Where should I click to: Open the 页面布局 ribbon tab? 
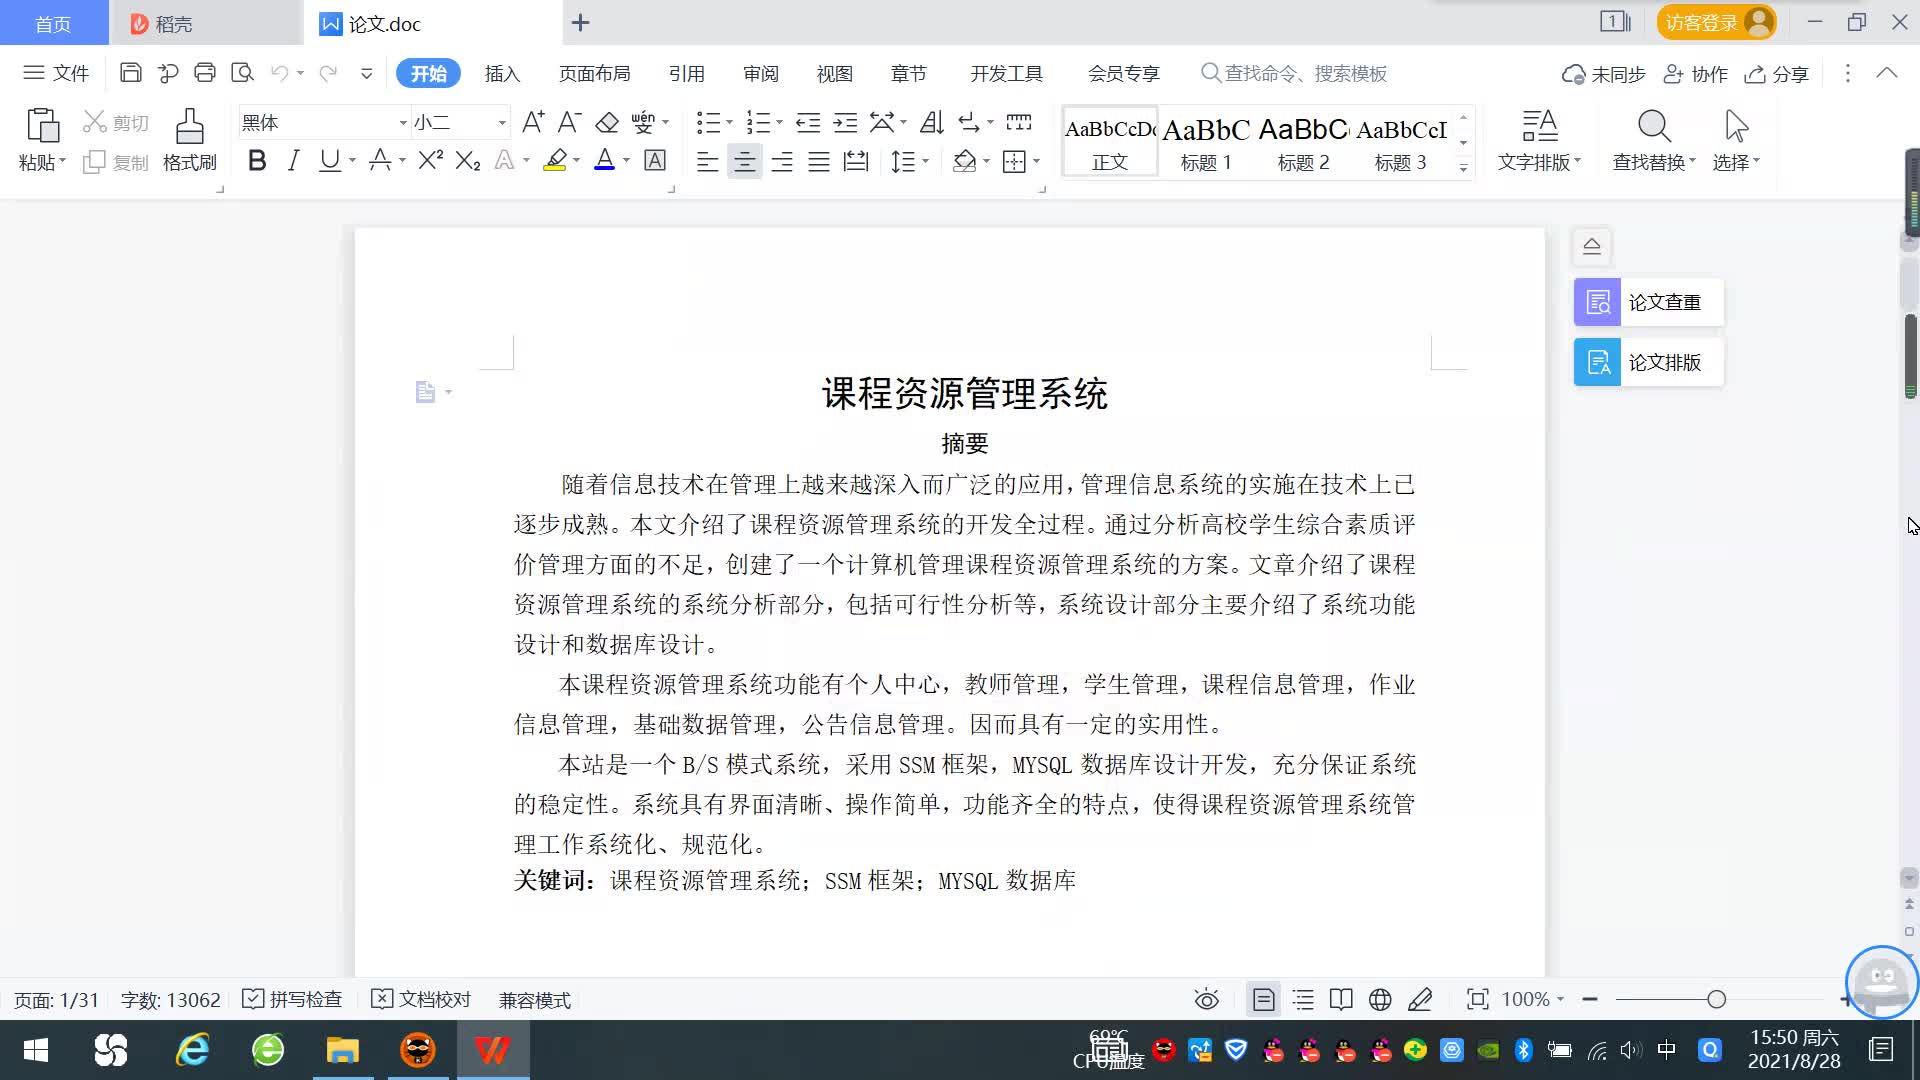[x=594, y=74]
